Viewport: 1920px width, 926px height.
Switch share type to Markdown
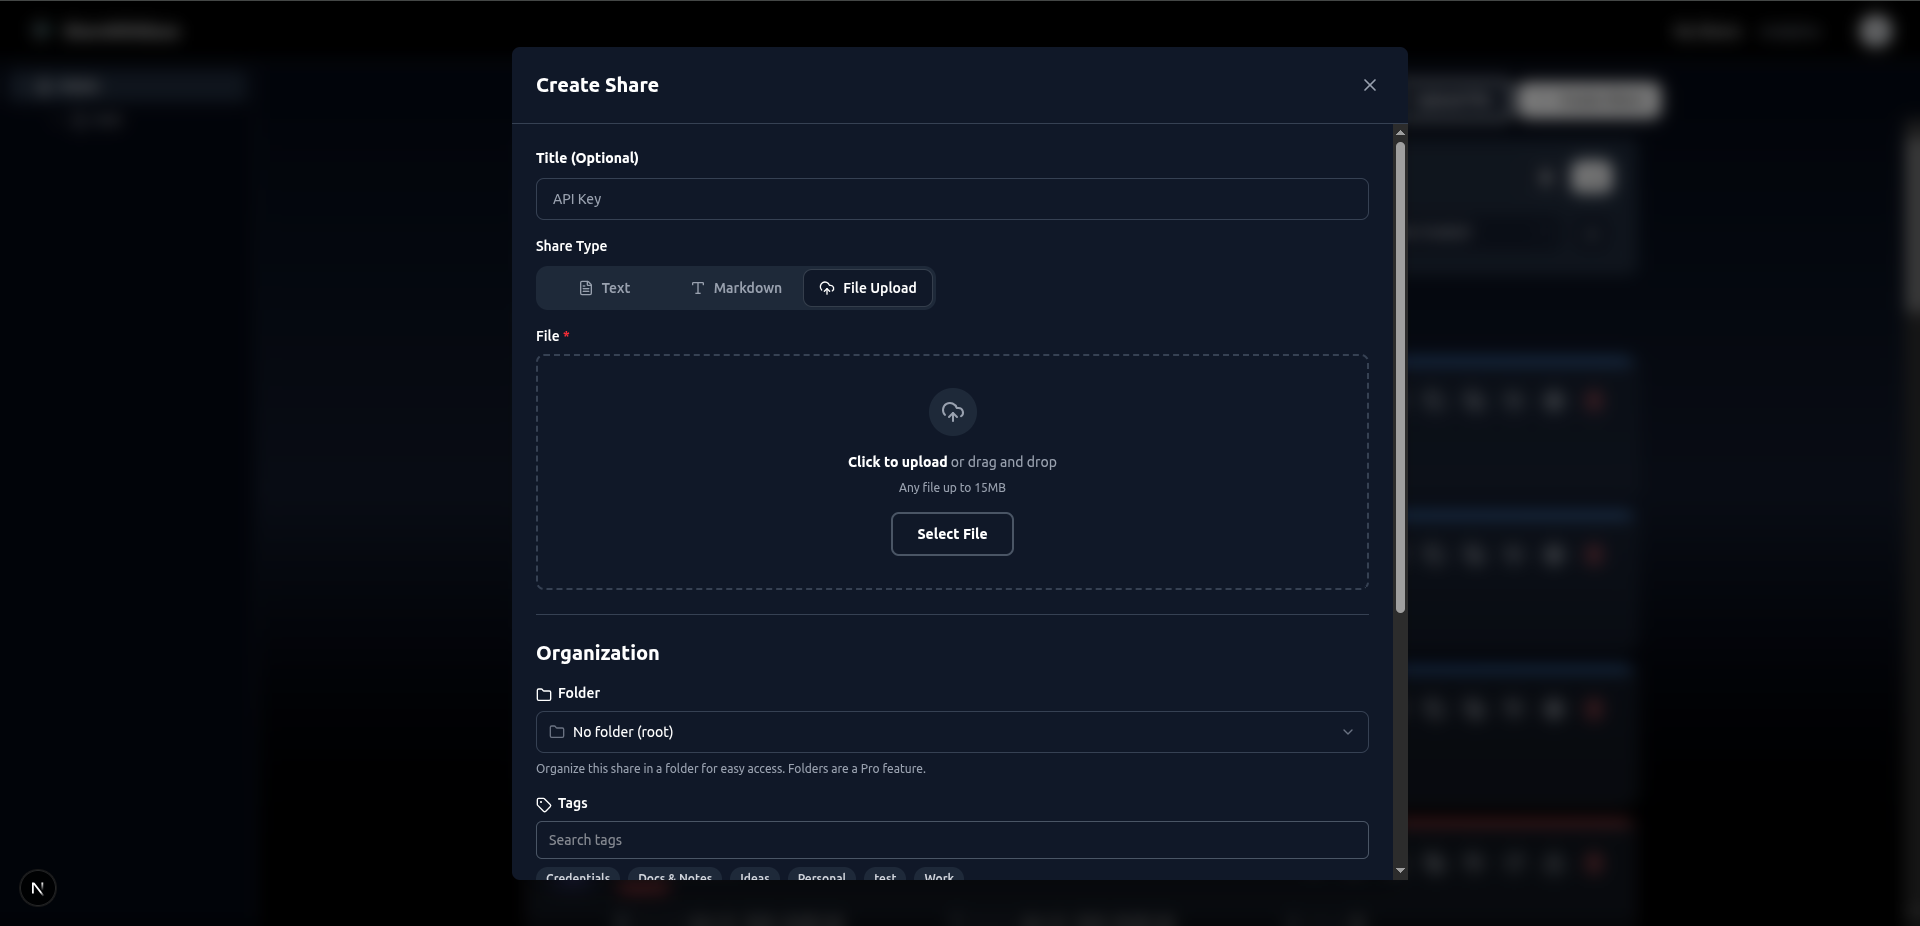736,288
